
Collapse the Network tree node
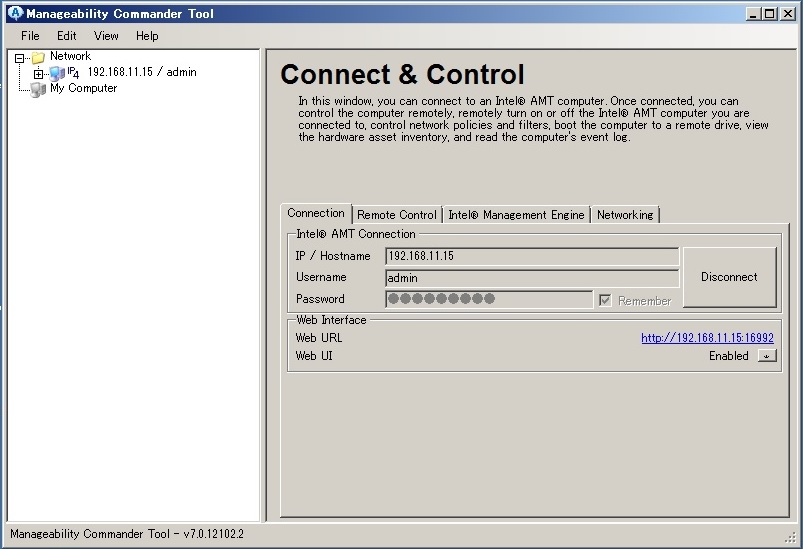20,58
